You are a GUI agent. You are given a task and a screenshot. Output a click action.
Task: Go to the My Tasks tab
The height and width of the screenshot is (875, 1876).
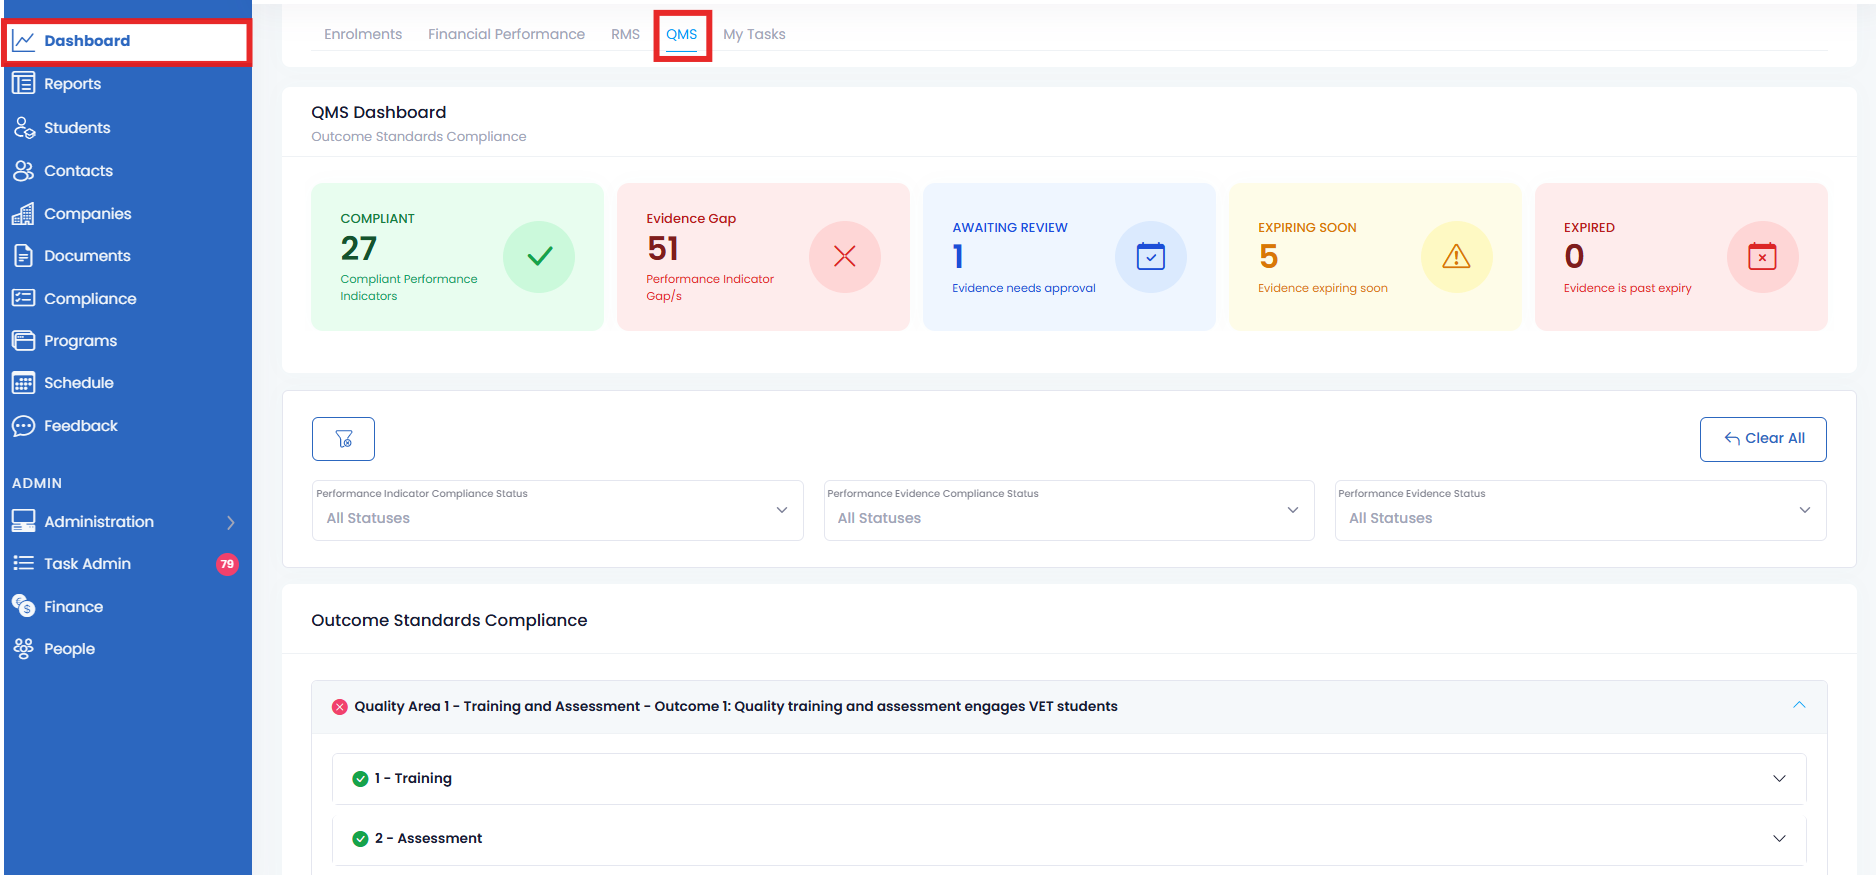(x=754, y=34)
